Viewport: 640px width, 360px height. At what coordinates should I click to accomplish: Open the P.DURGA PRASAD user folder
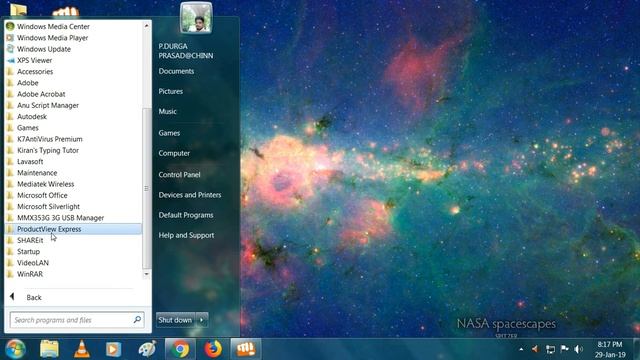tap(186, 51)
